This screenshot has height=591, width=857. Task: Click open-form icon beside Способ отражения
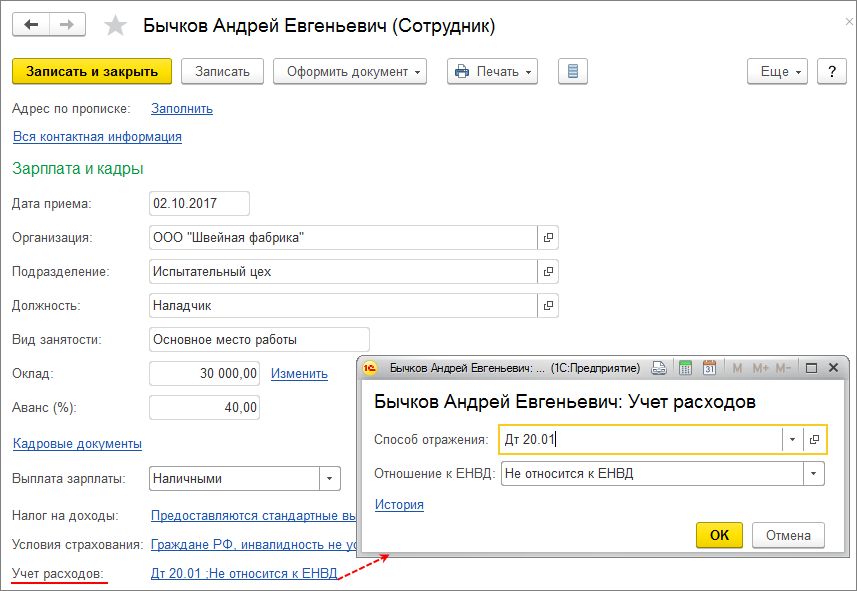(x=815, y=439)
